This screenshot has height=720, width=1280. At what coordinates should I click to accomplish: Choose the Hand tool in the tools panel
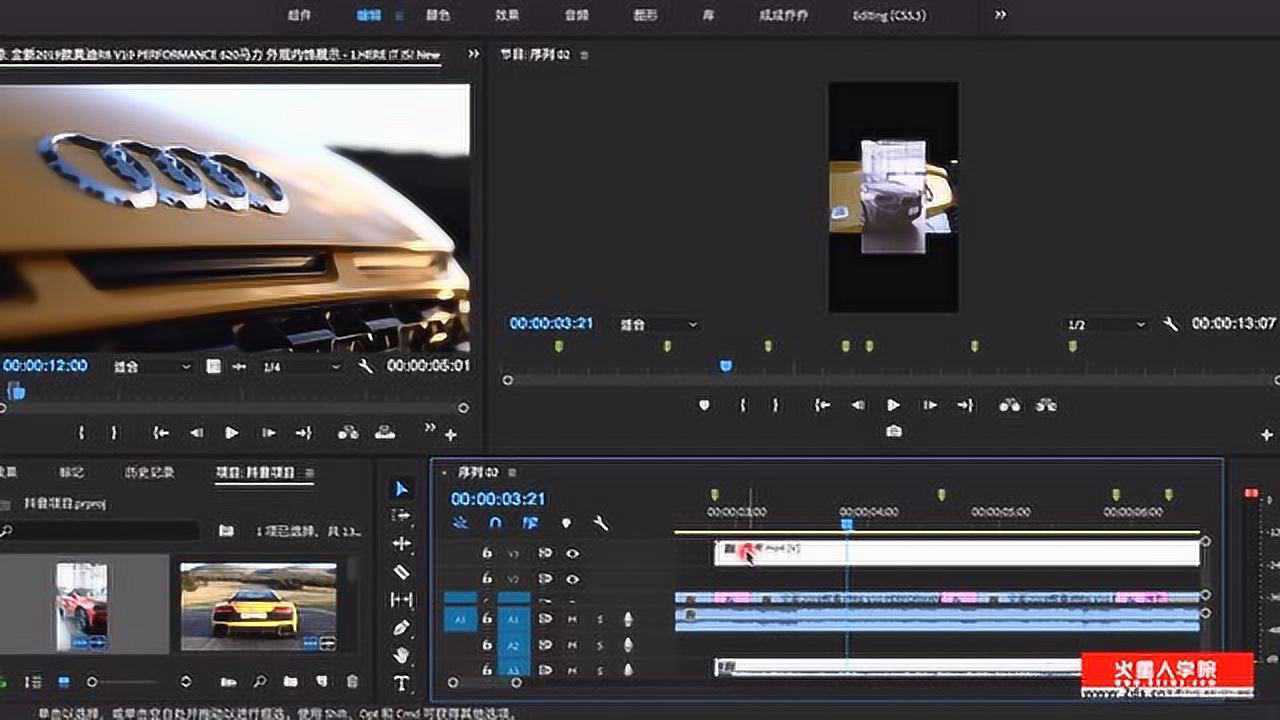coord(402,652)
